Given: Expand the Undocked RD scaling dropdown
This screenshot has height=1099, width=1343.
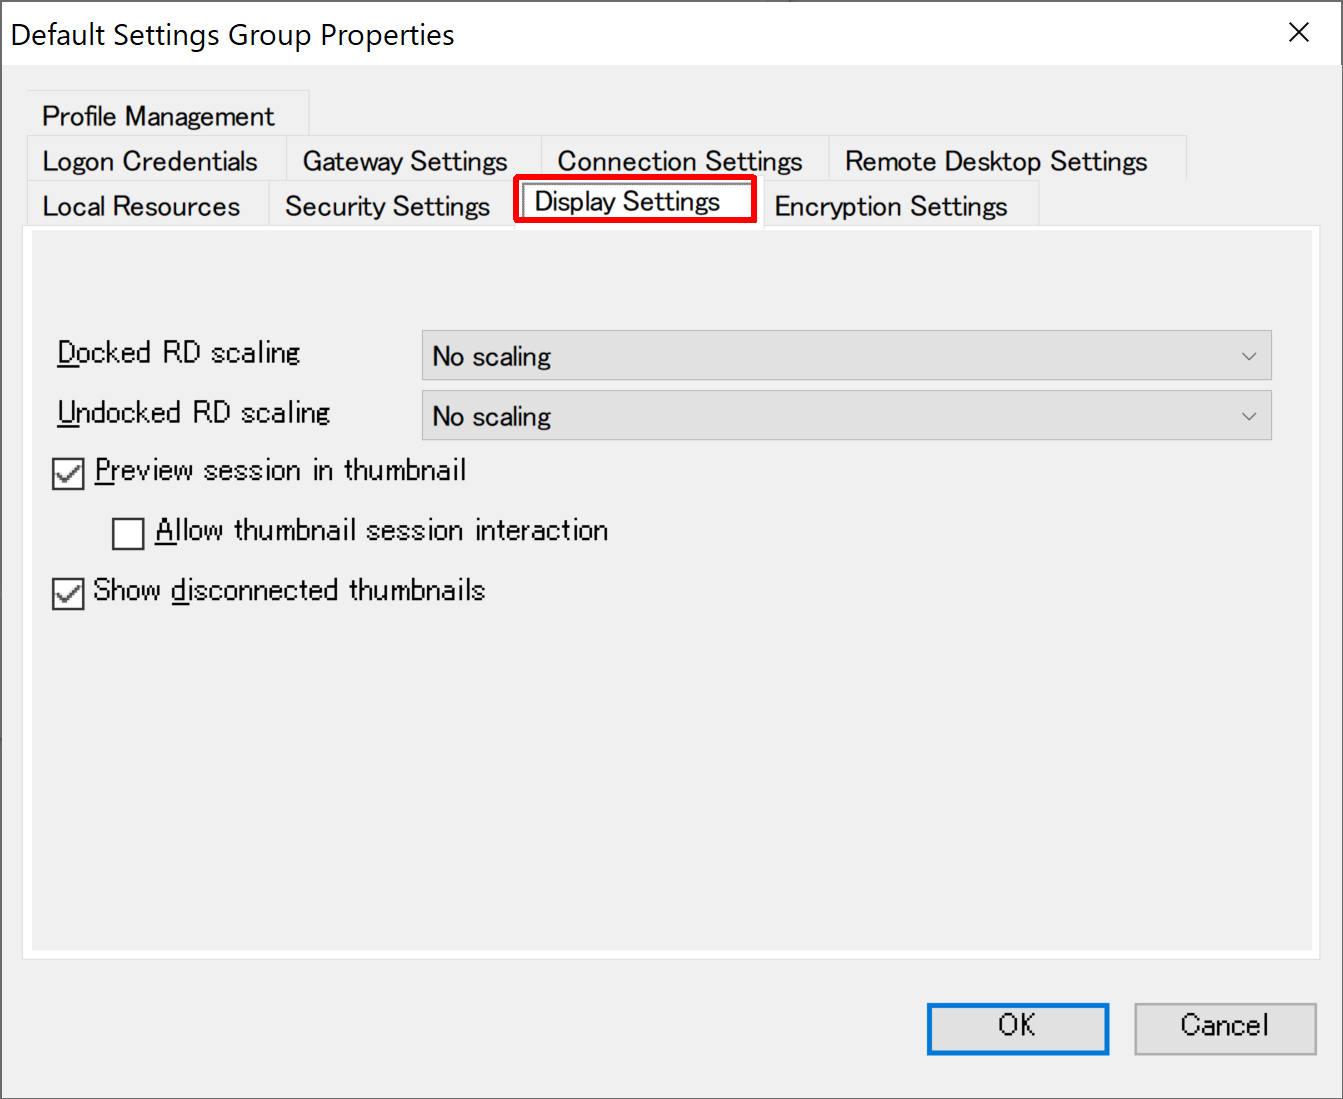Looking at the screenshot, I should pyautogui.click(x=846, y=415).
